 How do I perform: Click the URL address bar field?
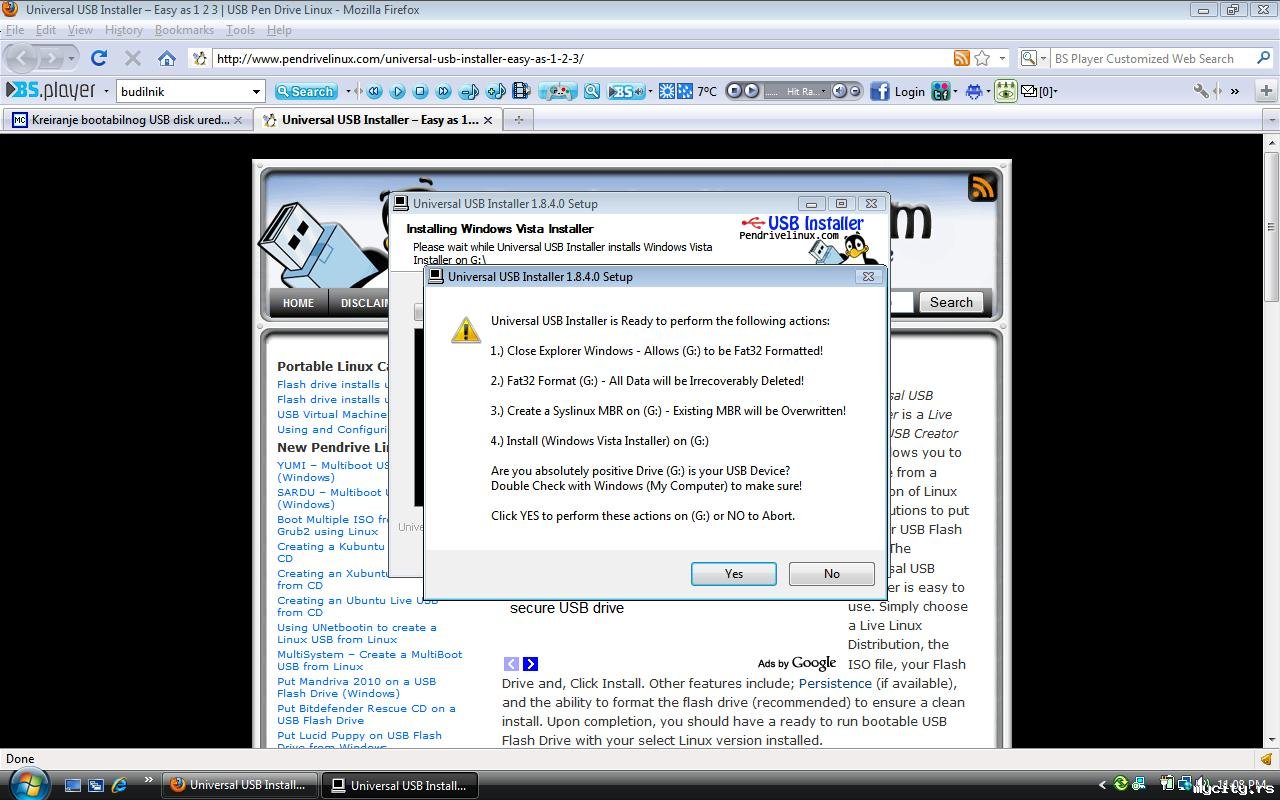580,58
